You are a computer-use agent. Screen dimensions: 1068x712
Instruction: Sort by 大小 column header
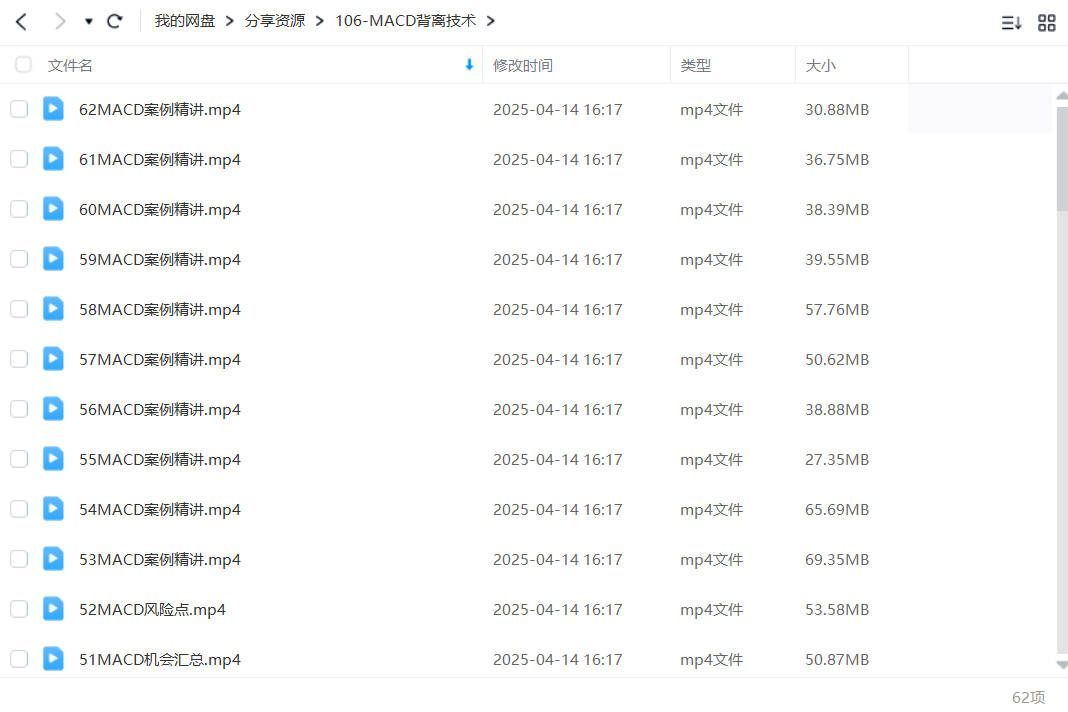pyautogui.click(x=820, y=65)
